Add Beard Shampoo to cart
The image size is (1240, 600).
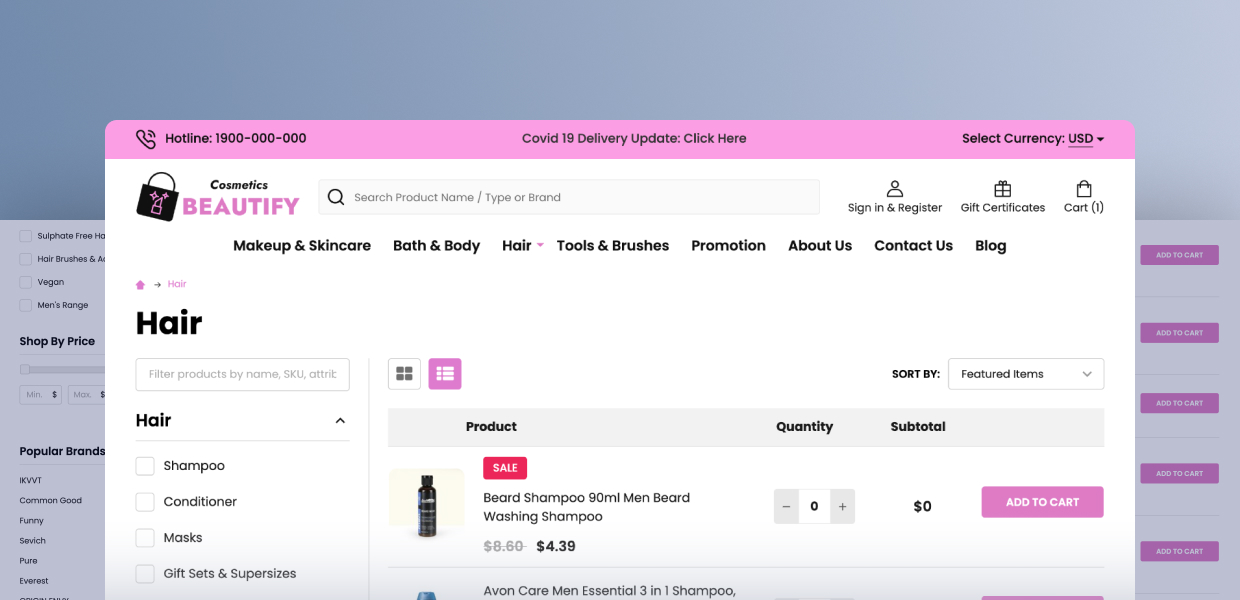coord(1042,501)
